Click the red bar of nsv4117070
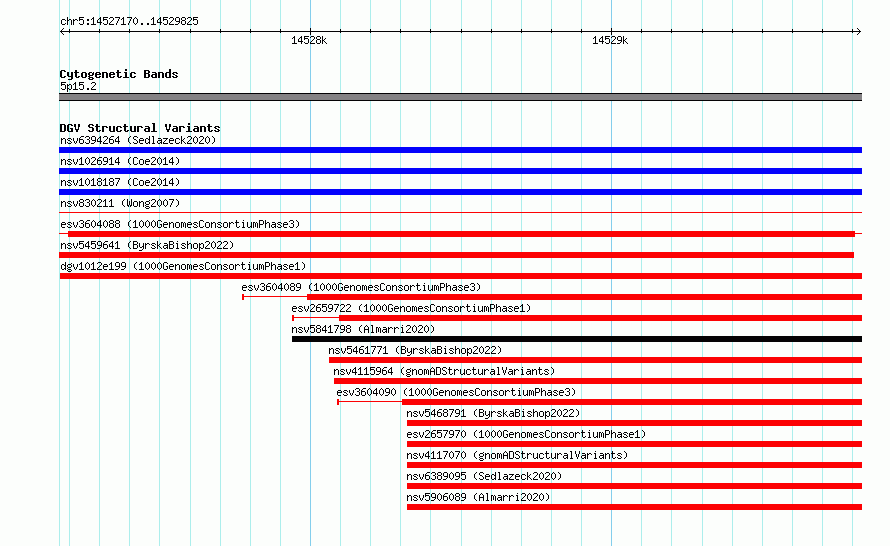Viewport: 890px width, 546px height. coord(635,465)
